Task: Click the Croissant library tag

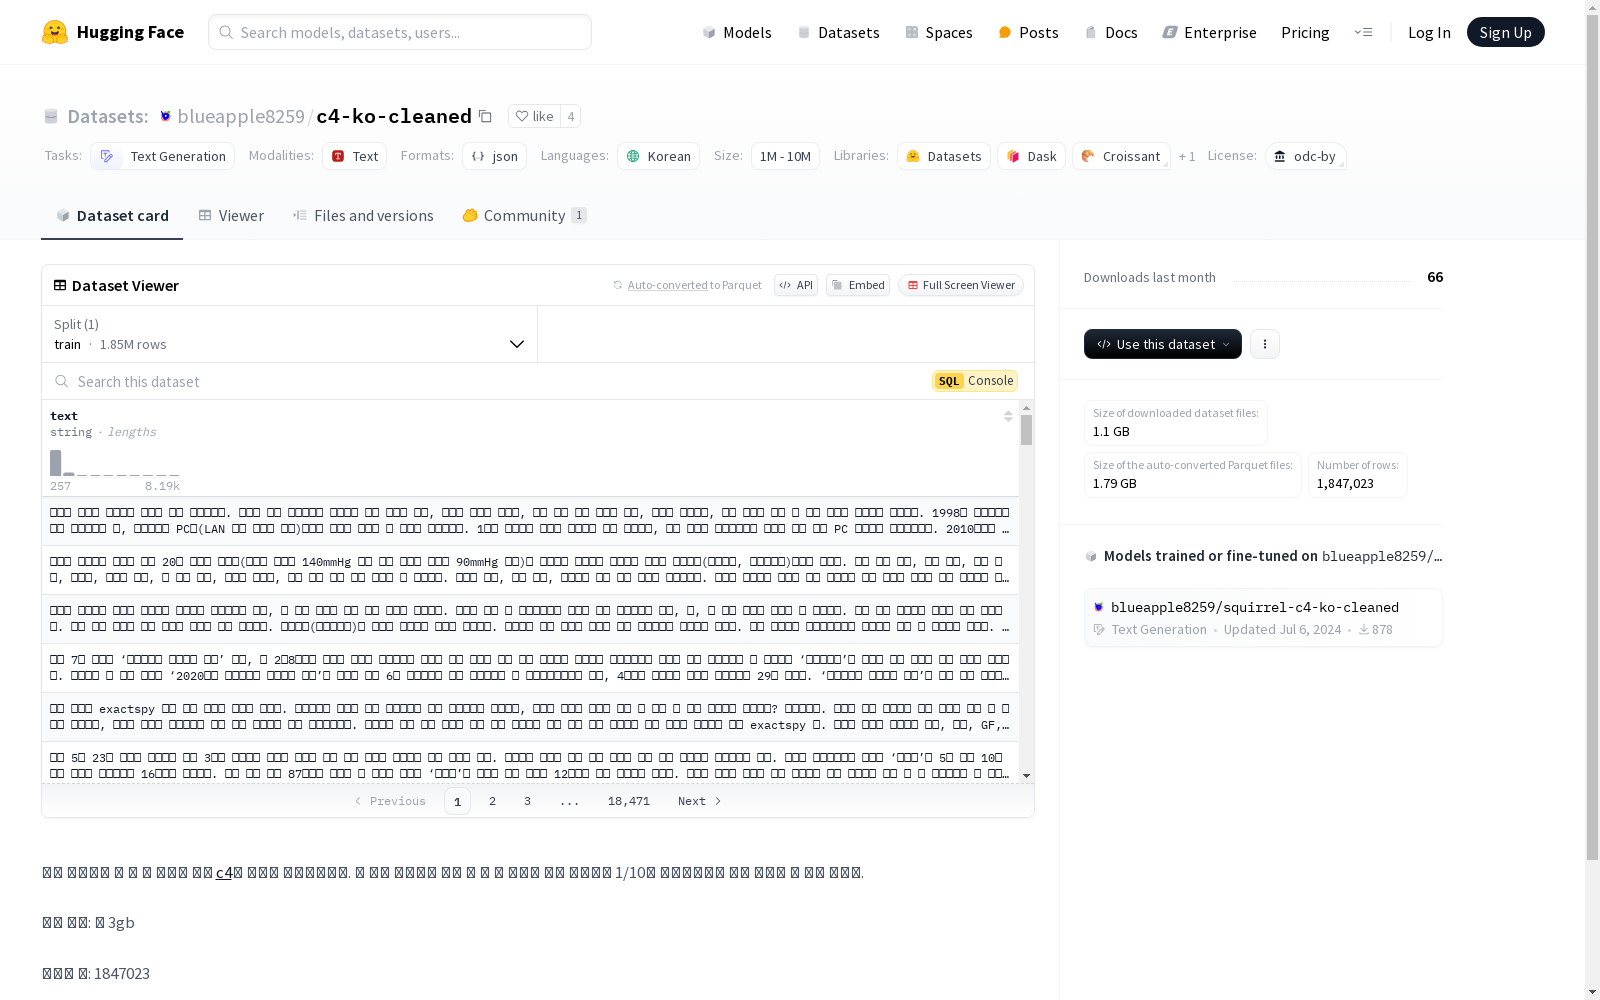Action: [1121, 156]
